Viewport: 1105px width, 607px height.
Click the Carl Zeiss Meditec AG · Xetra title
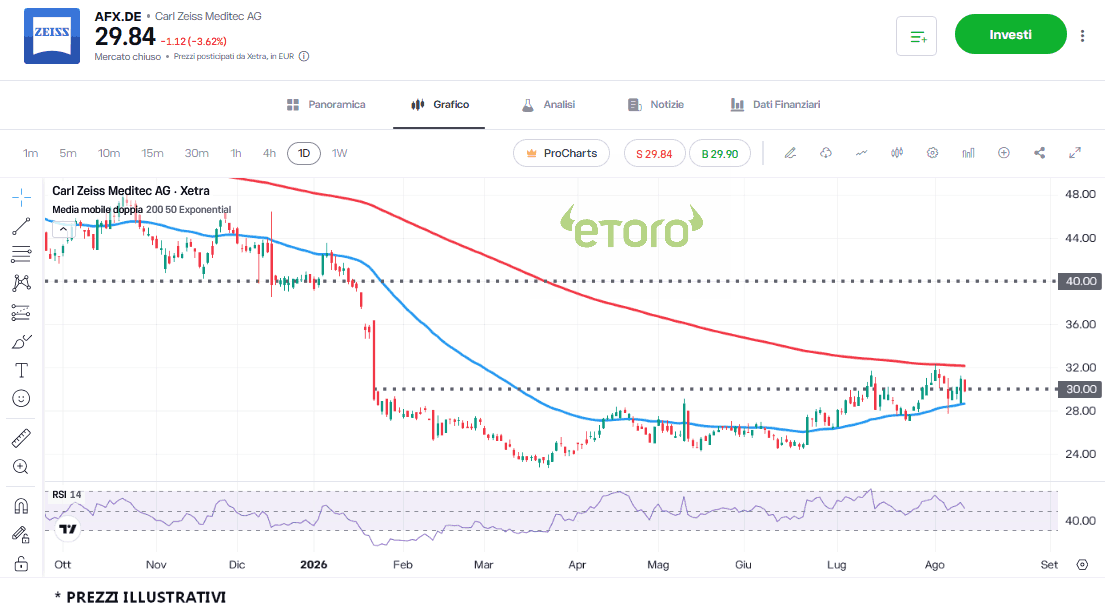[131, 191]
